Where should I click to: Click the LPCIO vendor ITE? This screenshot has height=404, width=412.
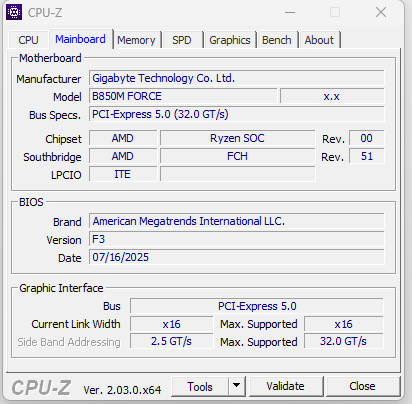tap(123, 174)
